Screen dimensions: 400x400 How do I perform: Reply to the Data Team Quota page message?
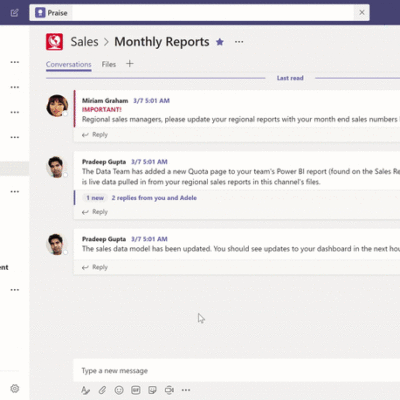tap(95, 212)
